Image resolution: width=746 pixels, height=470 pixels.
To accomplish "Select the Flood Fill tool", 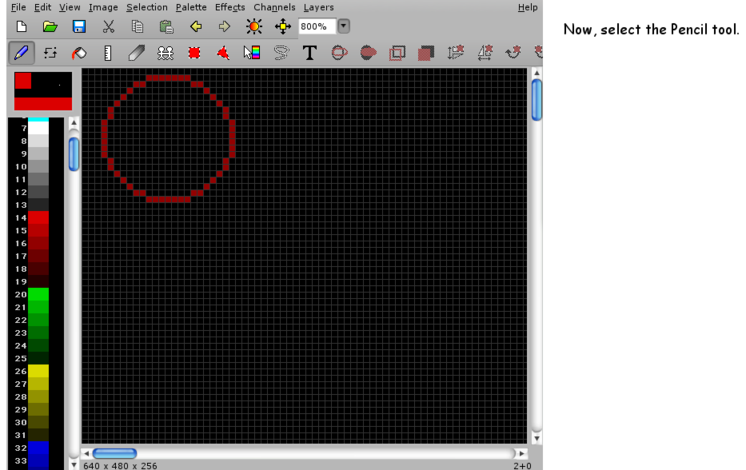I will tap(78, 52).
